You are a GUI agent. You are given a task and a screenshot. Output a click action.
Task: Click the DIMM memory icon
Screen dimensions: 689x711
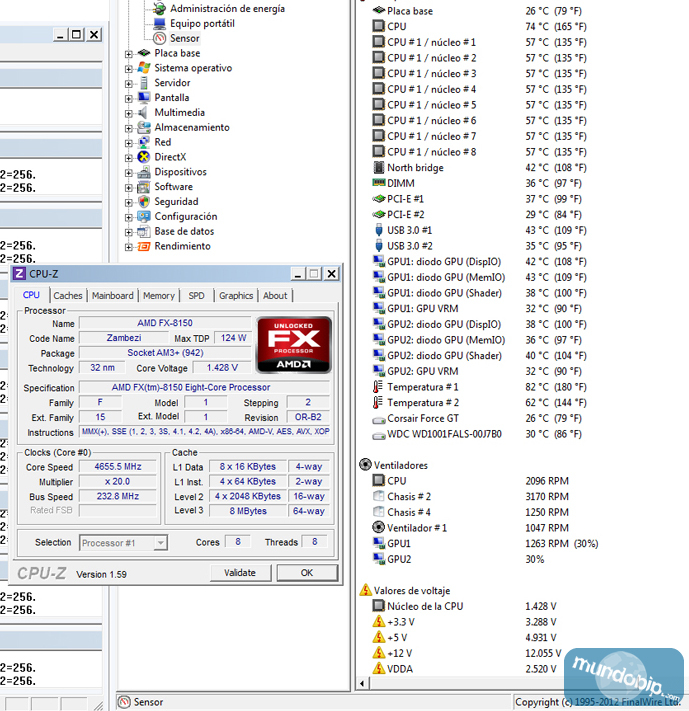[379, 183]
